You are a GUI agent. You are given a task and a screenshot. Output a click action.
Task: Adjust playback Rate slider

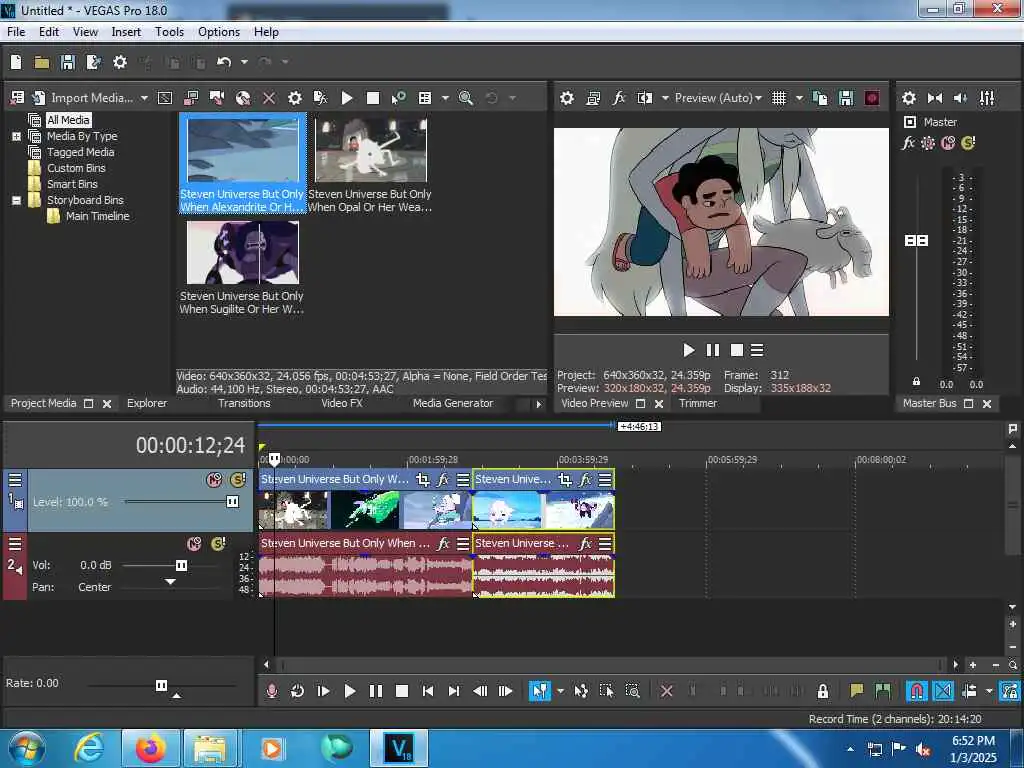tap(161, 685)
